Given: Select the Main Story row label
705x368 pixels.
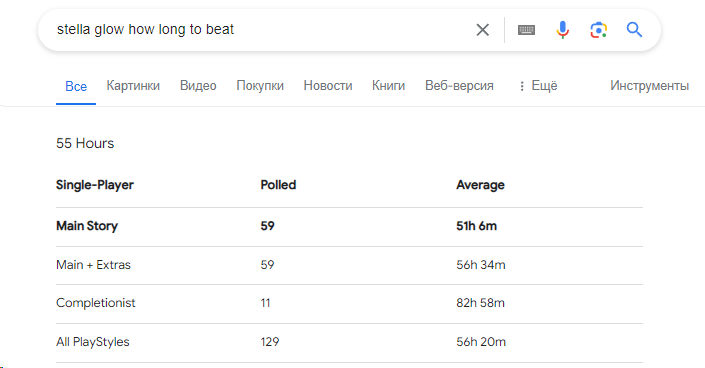Looking at the screenshot, I should (87, 226).
